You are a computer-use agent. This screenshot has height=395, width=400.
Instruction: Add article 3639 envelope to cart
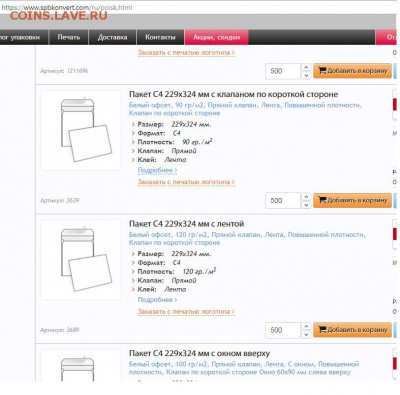(x=352, y=200)
